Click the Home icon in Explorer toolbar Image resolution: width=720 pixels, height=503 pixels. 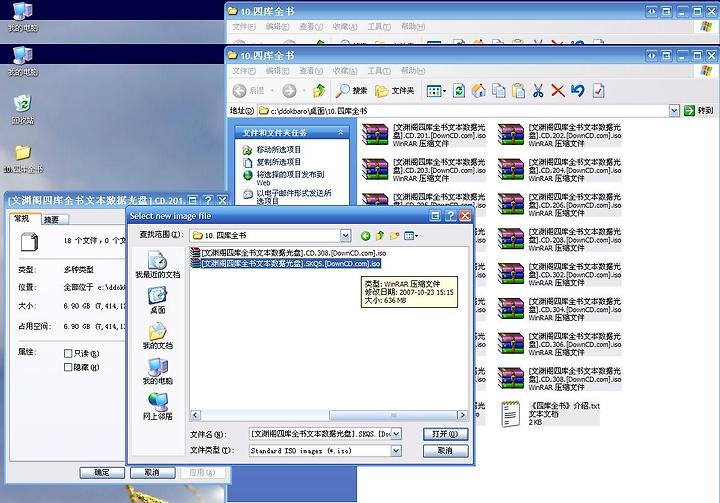(x=478, y=90)
